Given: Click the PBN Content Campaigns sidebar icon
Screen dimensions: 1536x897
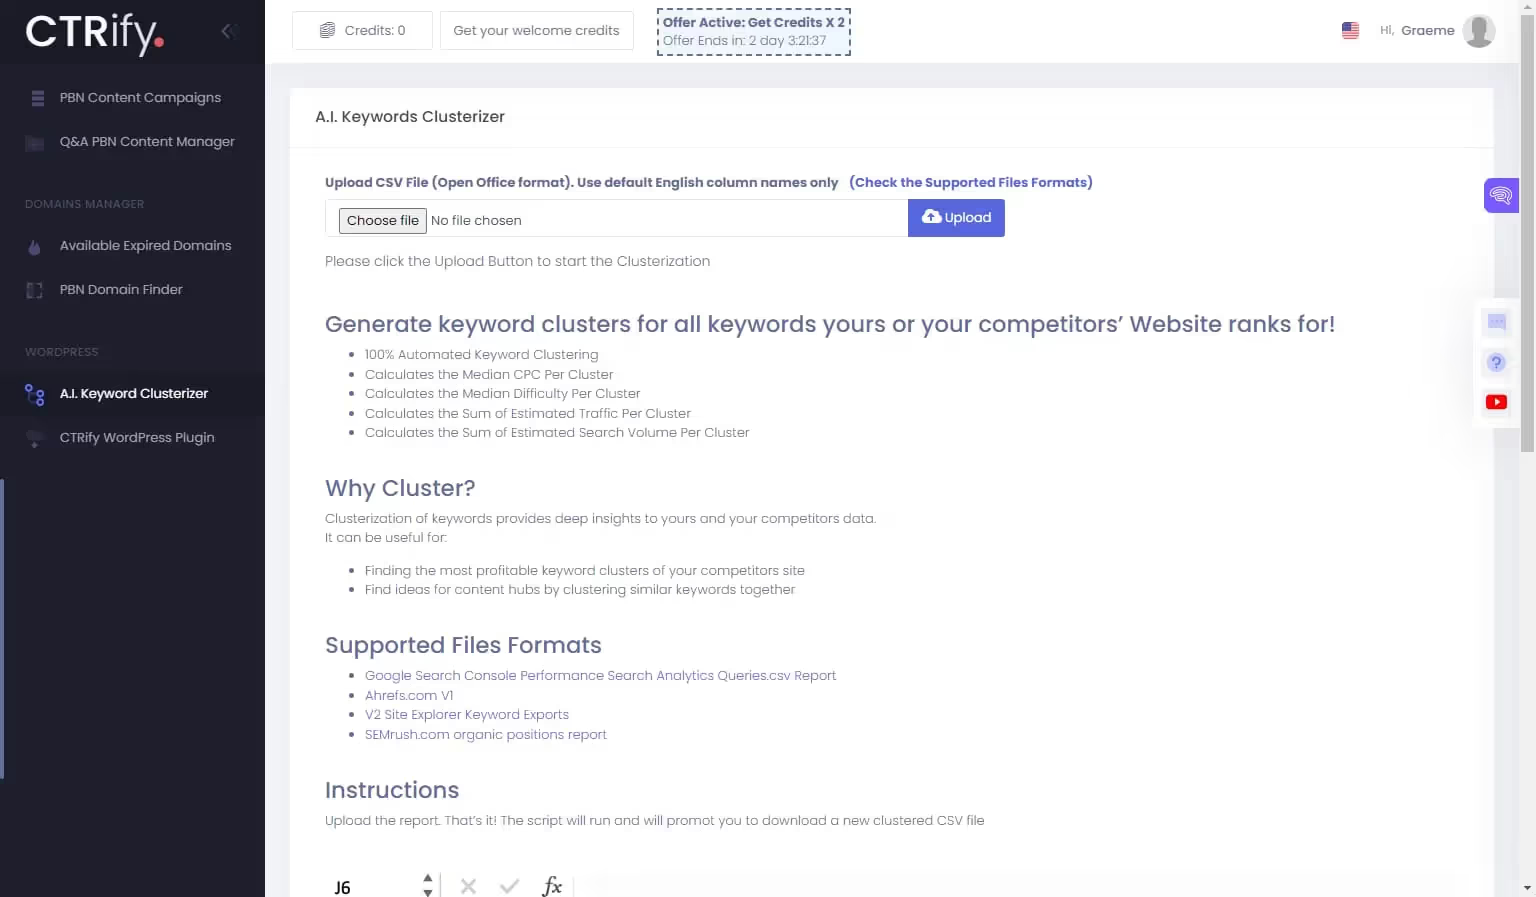Looking at the screenshot, I should pyautogui.click(x=37, y=98).
